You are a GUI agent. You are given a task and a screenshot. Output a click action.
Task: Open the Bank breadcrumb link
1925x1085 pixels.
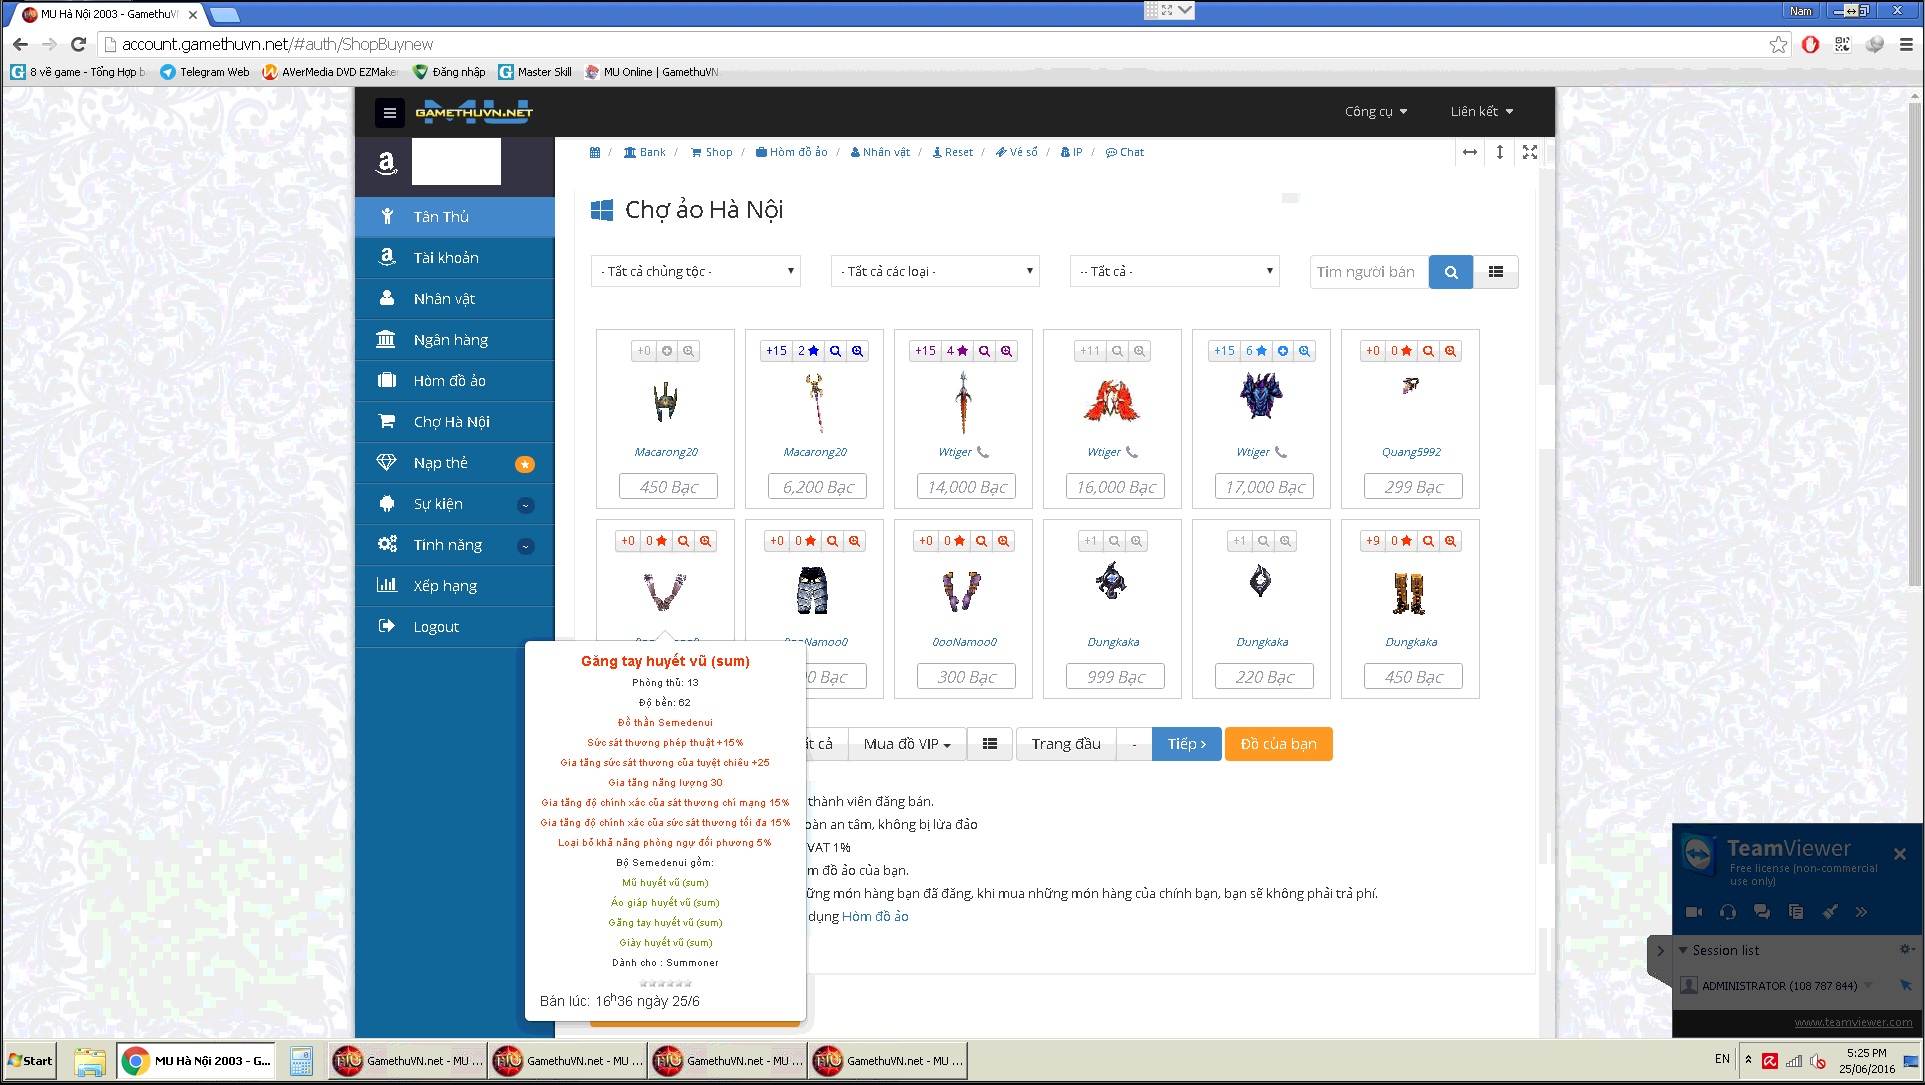(x=644, y=152)
